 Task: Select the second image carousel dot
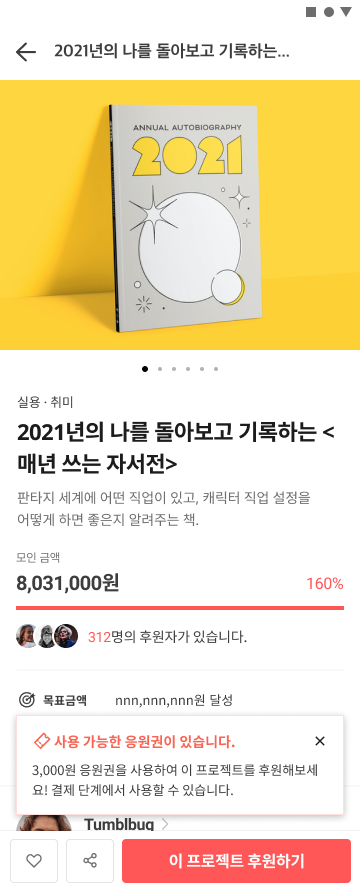(160, 369)
